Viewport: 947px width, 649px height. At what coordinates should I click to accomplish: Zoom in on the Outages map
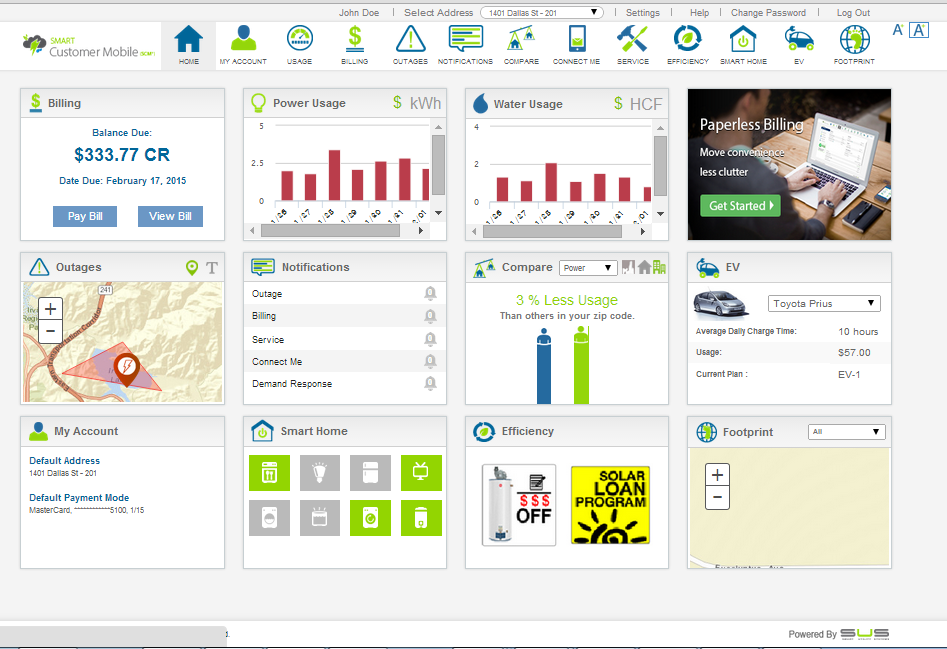[x=50, y=309]
